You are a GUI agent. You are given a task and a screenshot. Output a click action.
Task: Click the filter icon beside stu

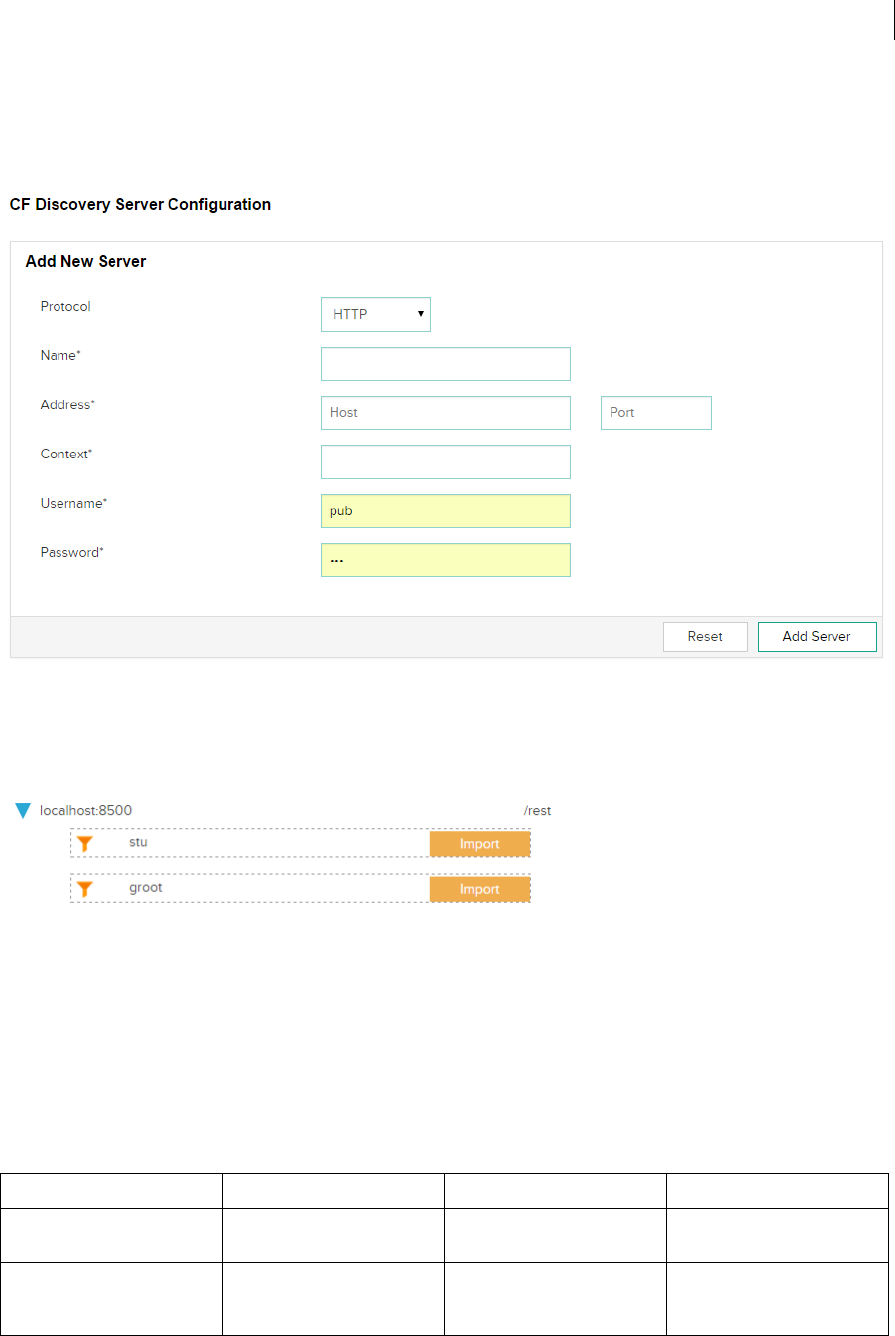pos(85,844)
